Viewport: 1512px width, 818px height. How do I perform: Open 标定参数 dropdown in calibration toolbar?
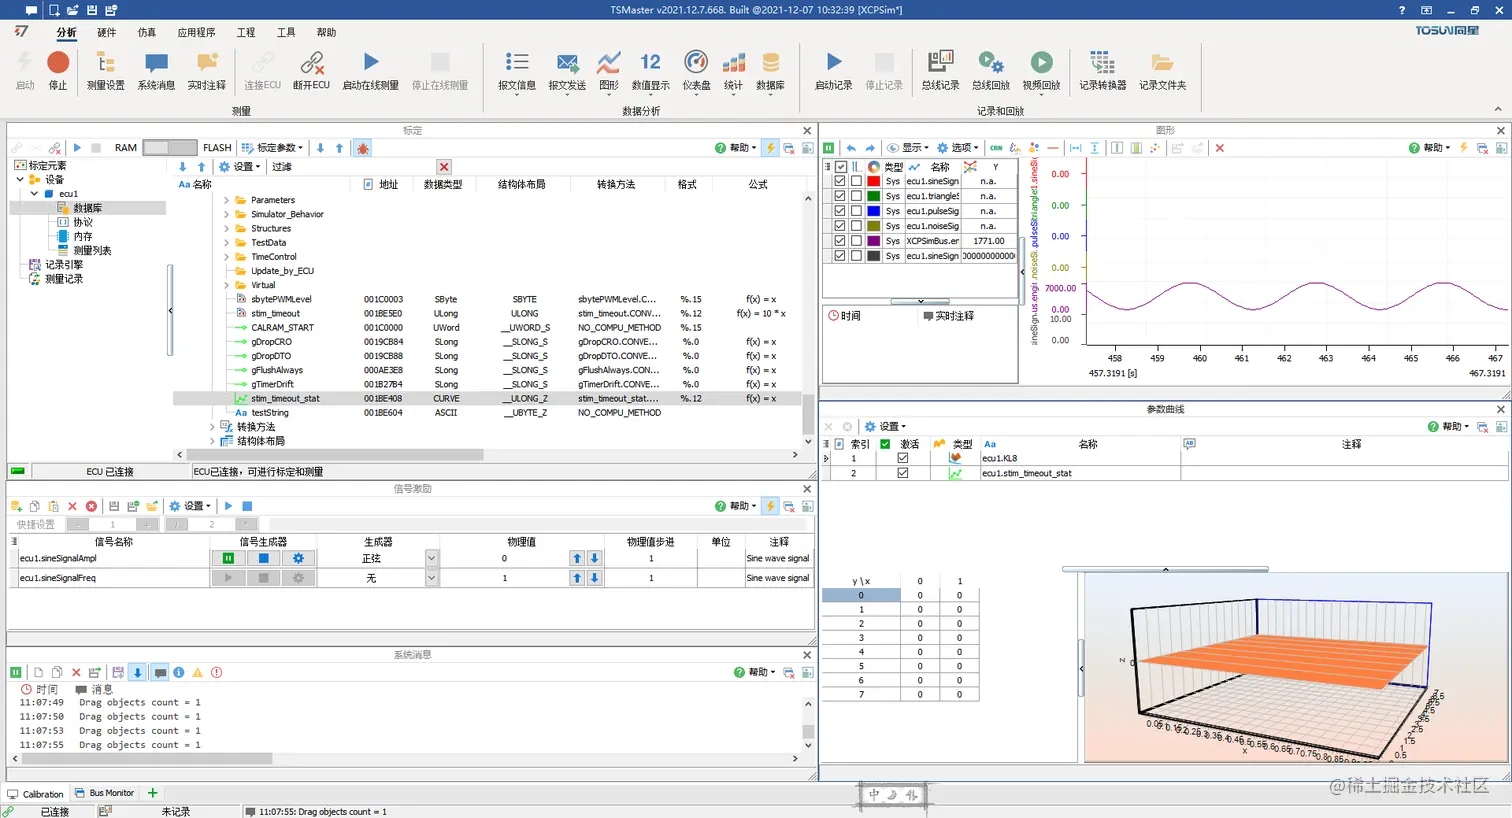tap(272, 148)
